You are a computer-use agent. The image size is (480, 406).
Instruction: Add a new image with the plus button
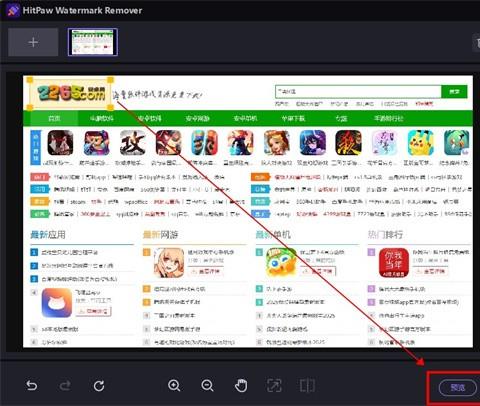(x=33, y=42)
